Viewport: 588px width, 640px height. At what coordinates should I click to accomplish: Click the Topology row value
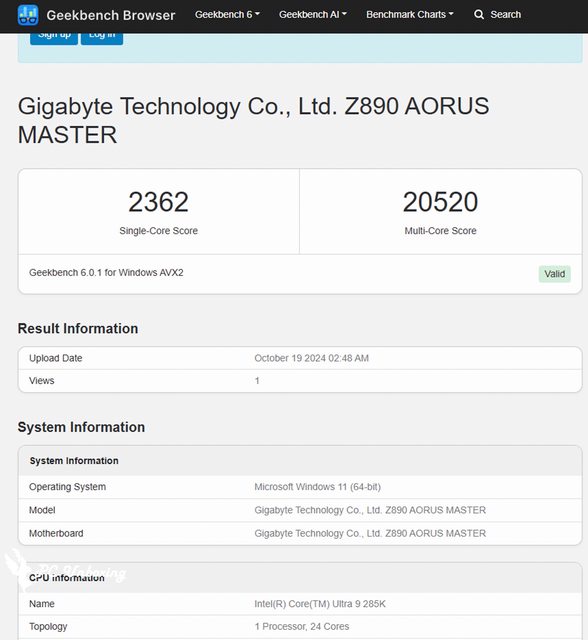pos(302,627)
